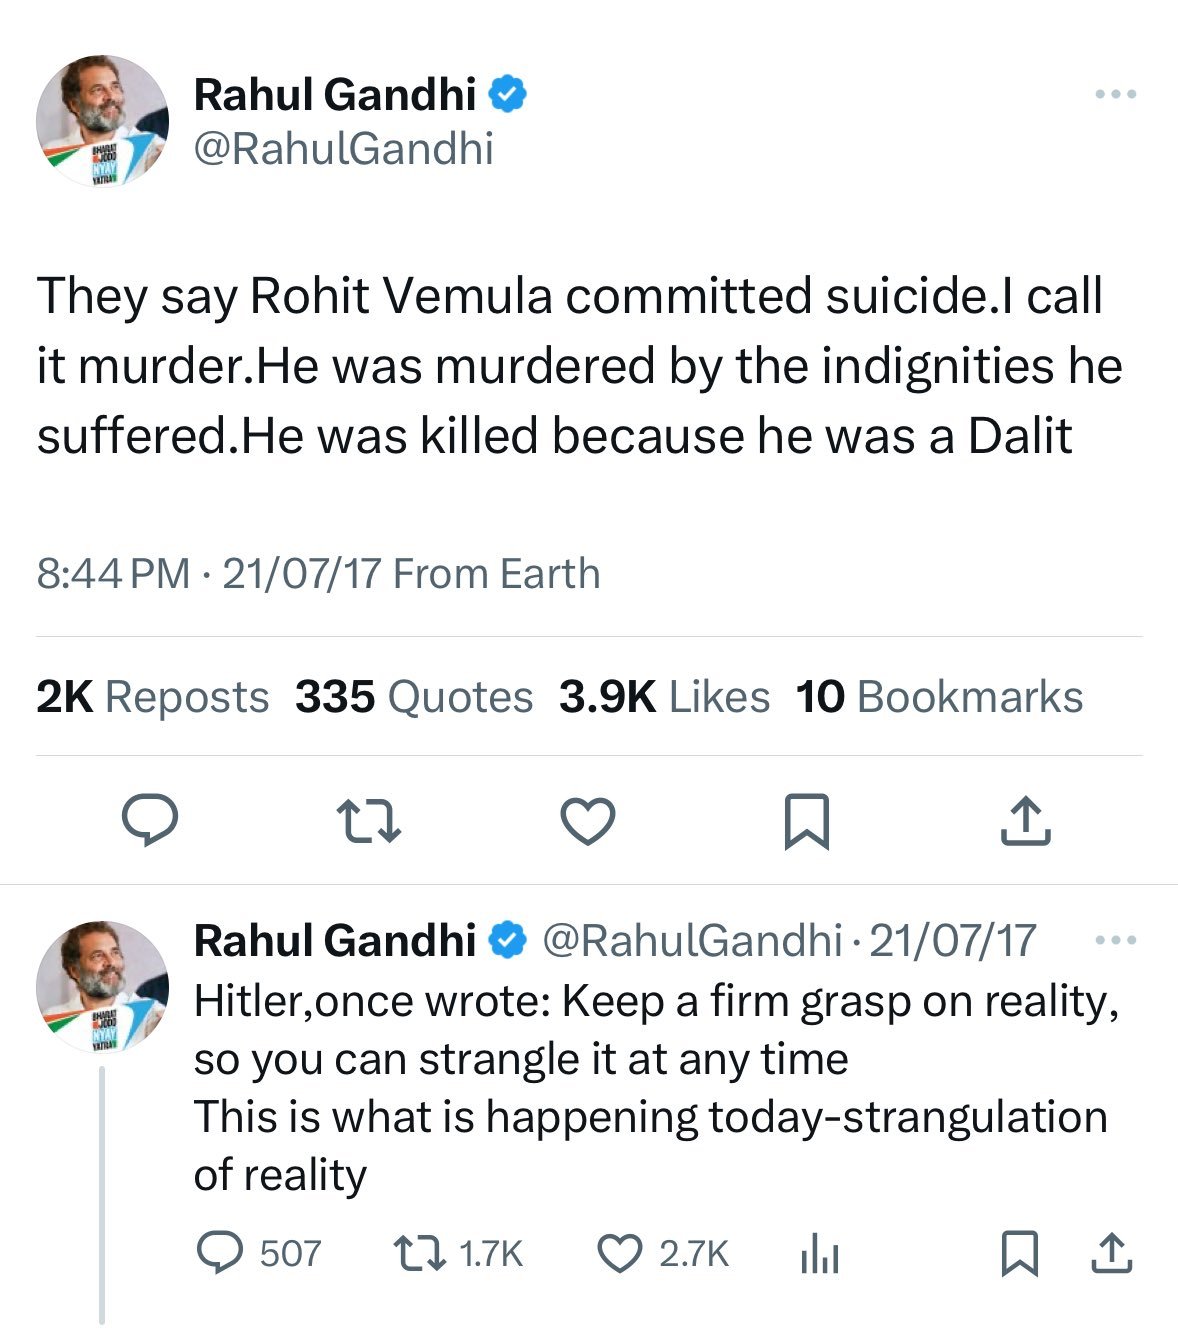
Task: Bookmark the Hitler quote reply tweet
Action: click(1019, 1253)
